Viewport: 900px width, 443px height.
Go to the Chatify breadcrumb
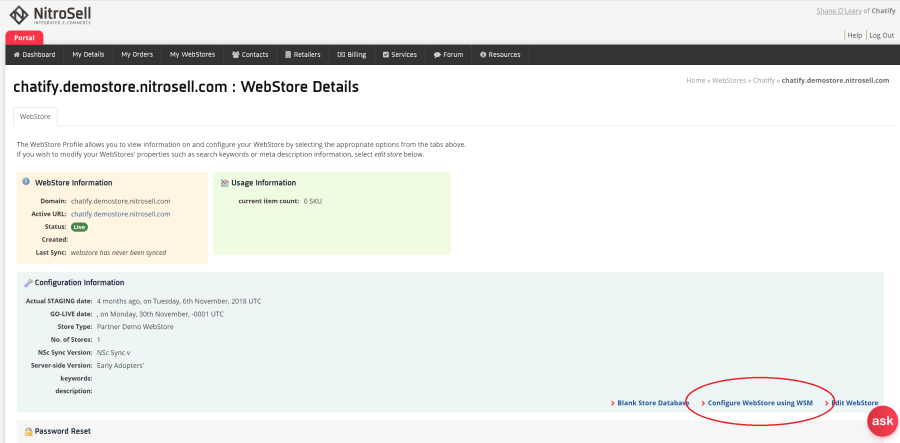point(763,80)
